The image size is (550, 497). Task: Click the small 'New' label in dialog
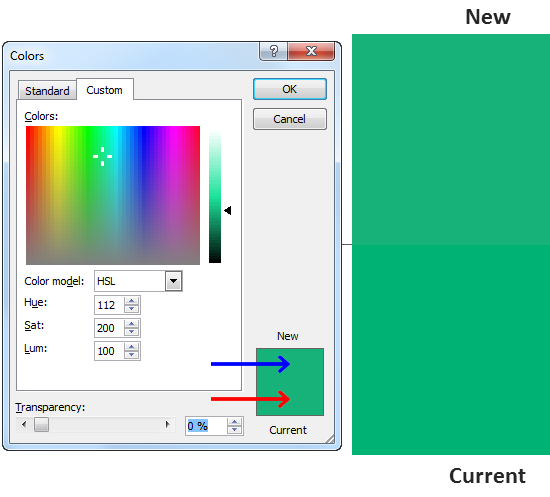(288, 336)
